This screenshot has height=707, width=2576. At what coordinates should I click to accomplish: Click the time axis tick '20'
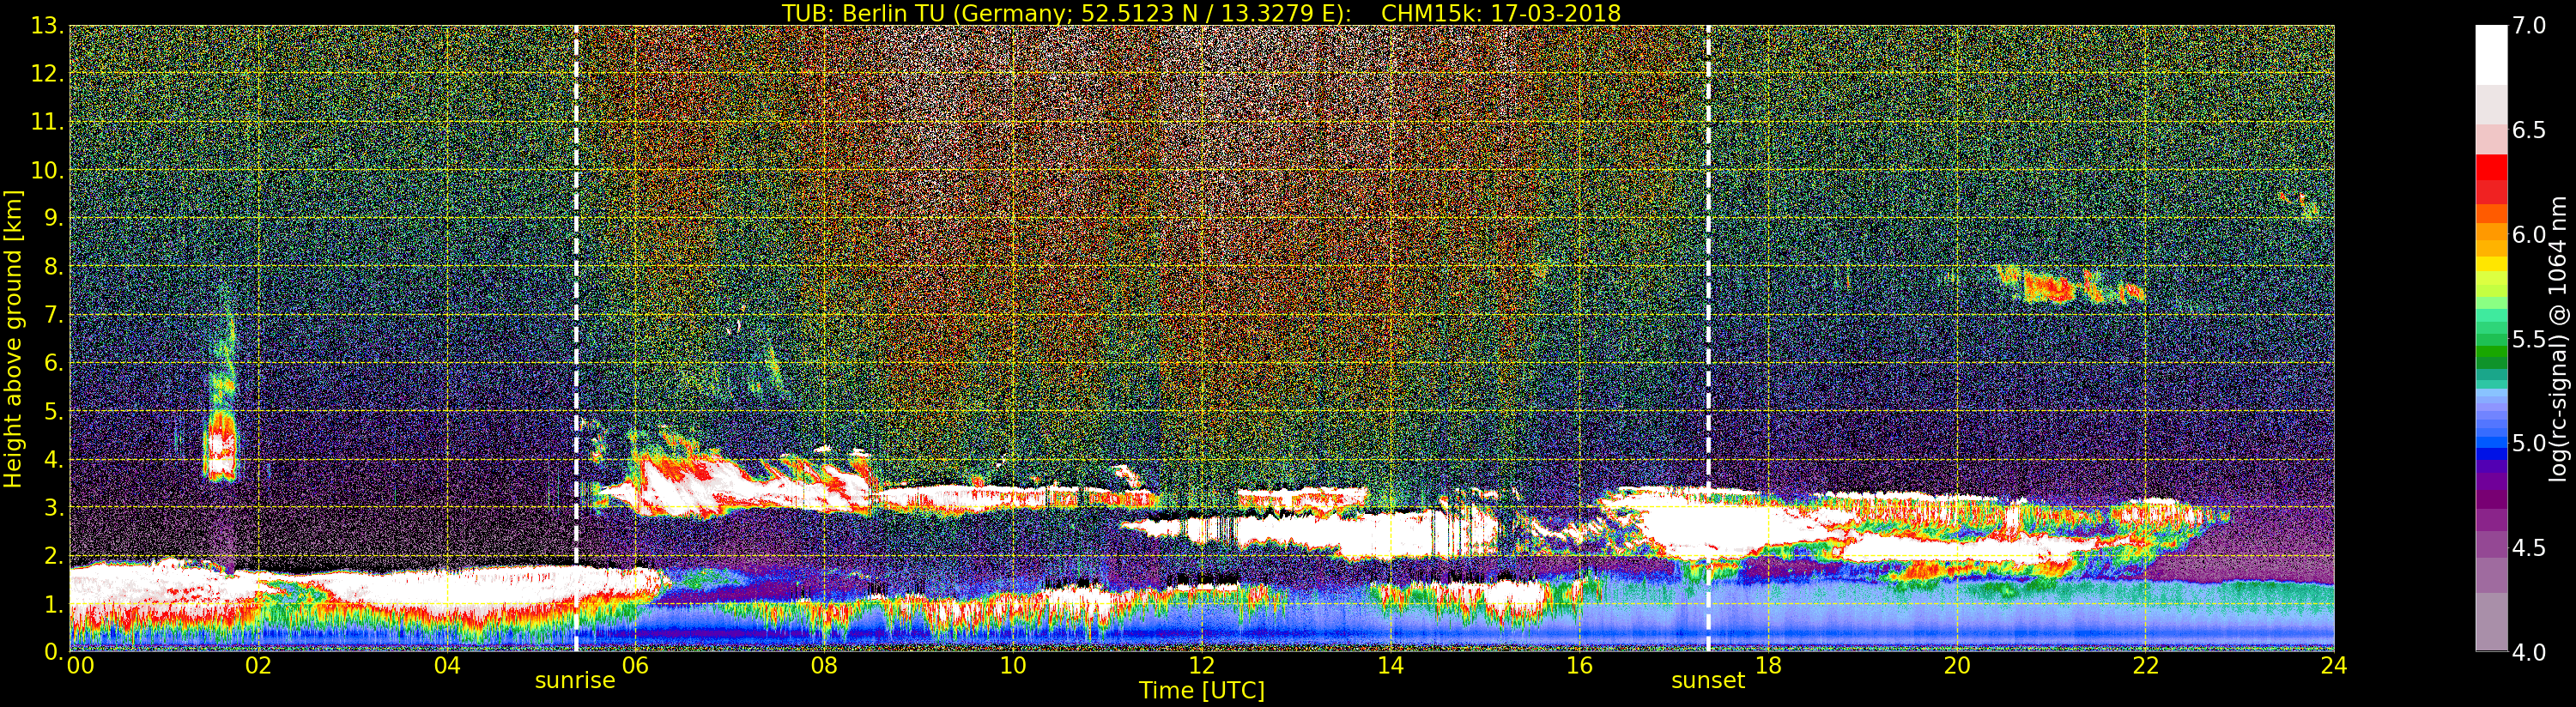(x=1957, y=665)
